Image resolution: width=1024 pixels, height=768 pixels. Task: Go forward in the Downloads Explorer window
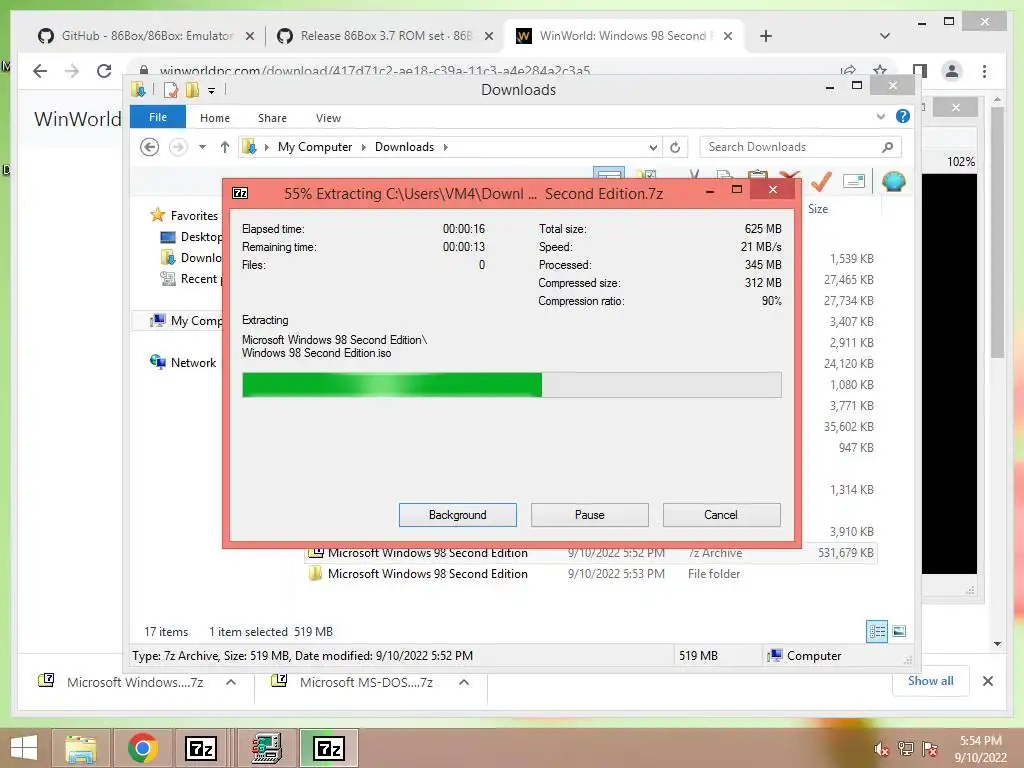[x=178, y=147]
